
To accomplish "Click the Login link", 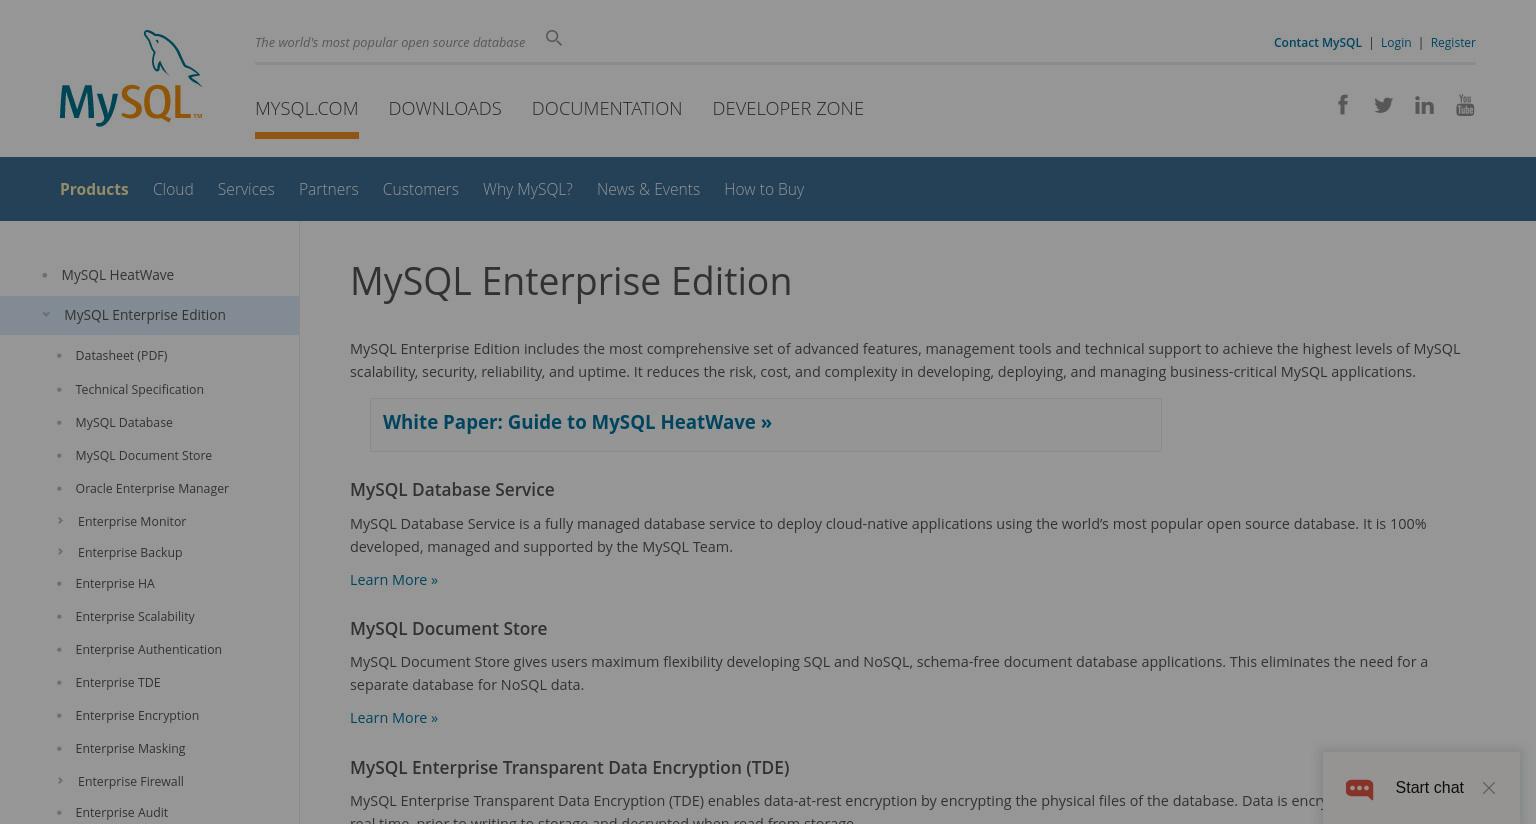I will (1396, 42).
